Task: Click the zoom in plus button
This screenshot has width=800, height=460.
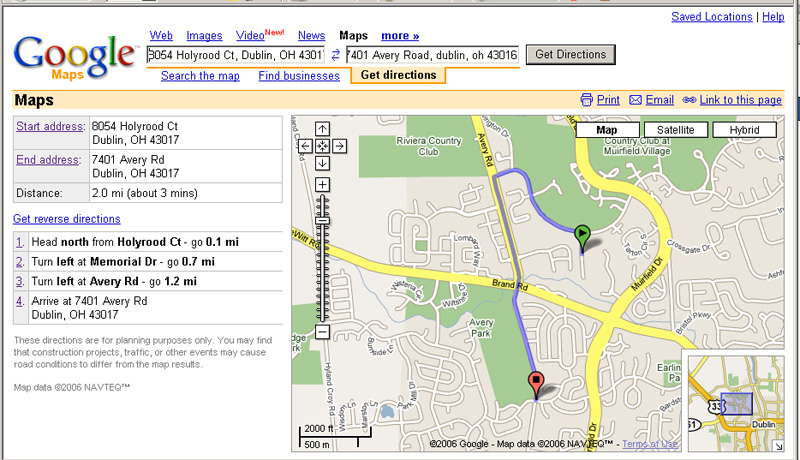Action: click(322, 184)
